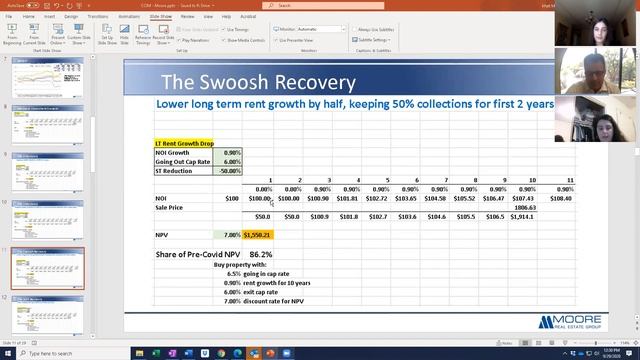Image resolution: width=640 pixels, height=360 pixels.
Task: Click in the PowerPoint Search box
Action: (323, 6)
